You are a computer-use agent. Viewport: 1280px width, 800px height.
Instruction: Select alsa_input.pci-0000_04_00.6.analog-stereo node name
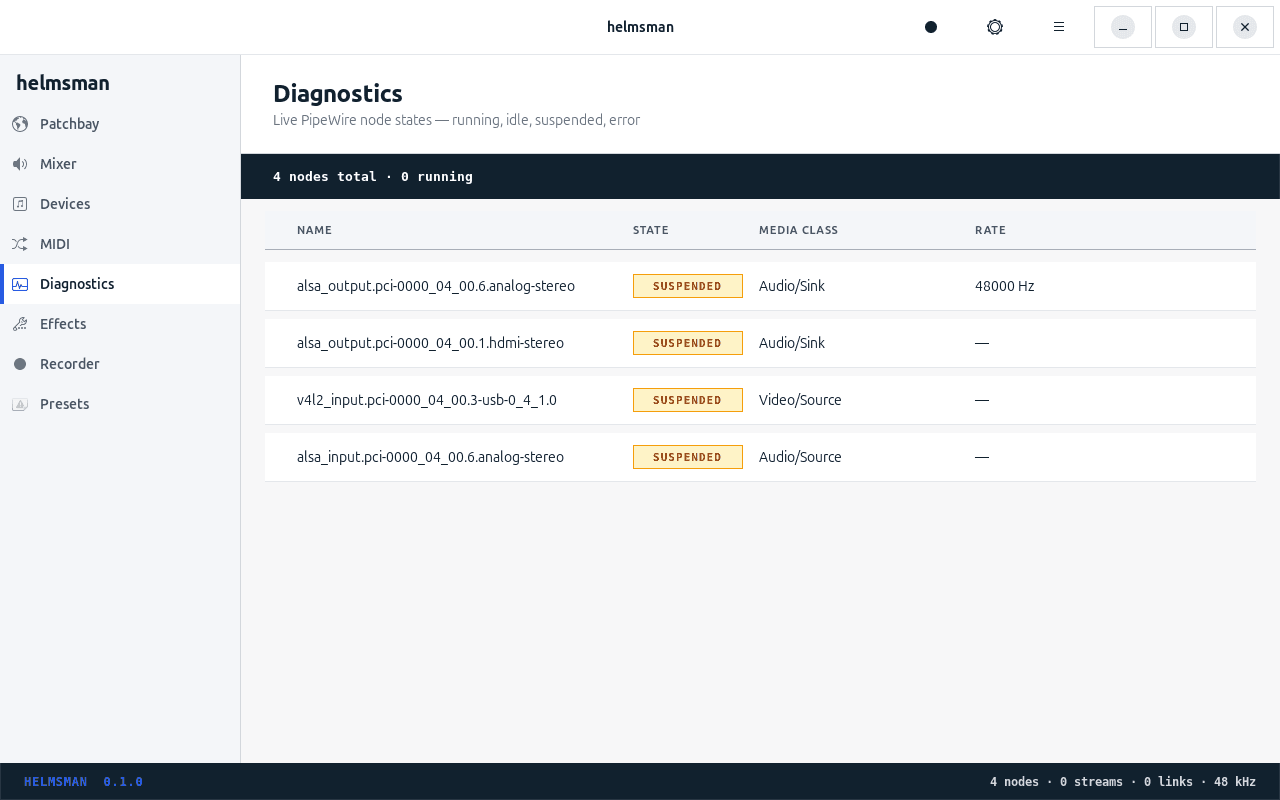pos(430,457)
